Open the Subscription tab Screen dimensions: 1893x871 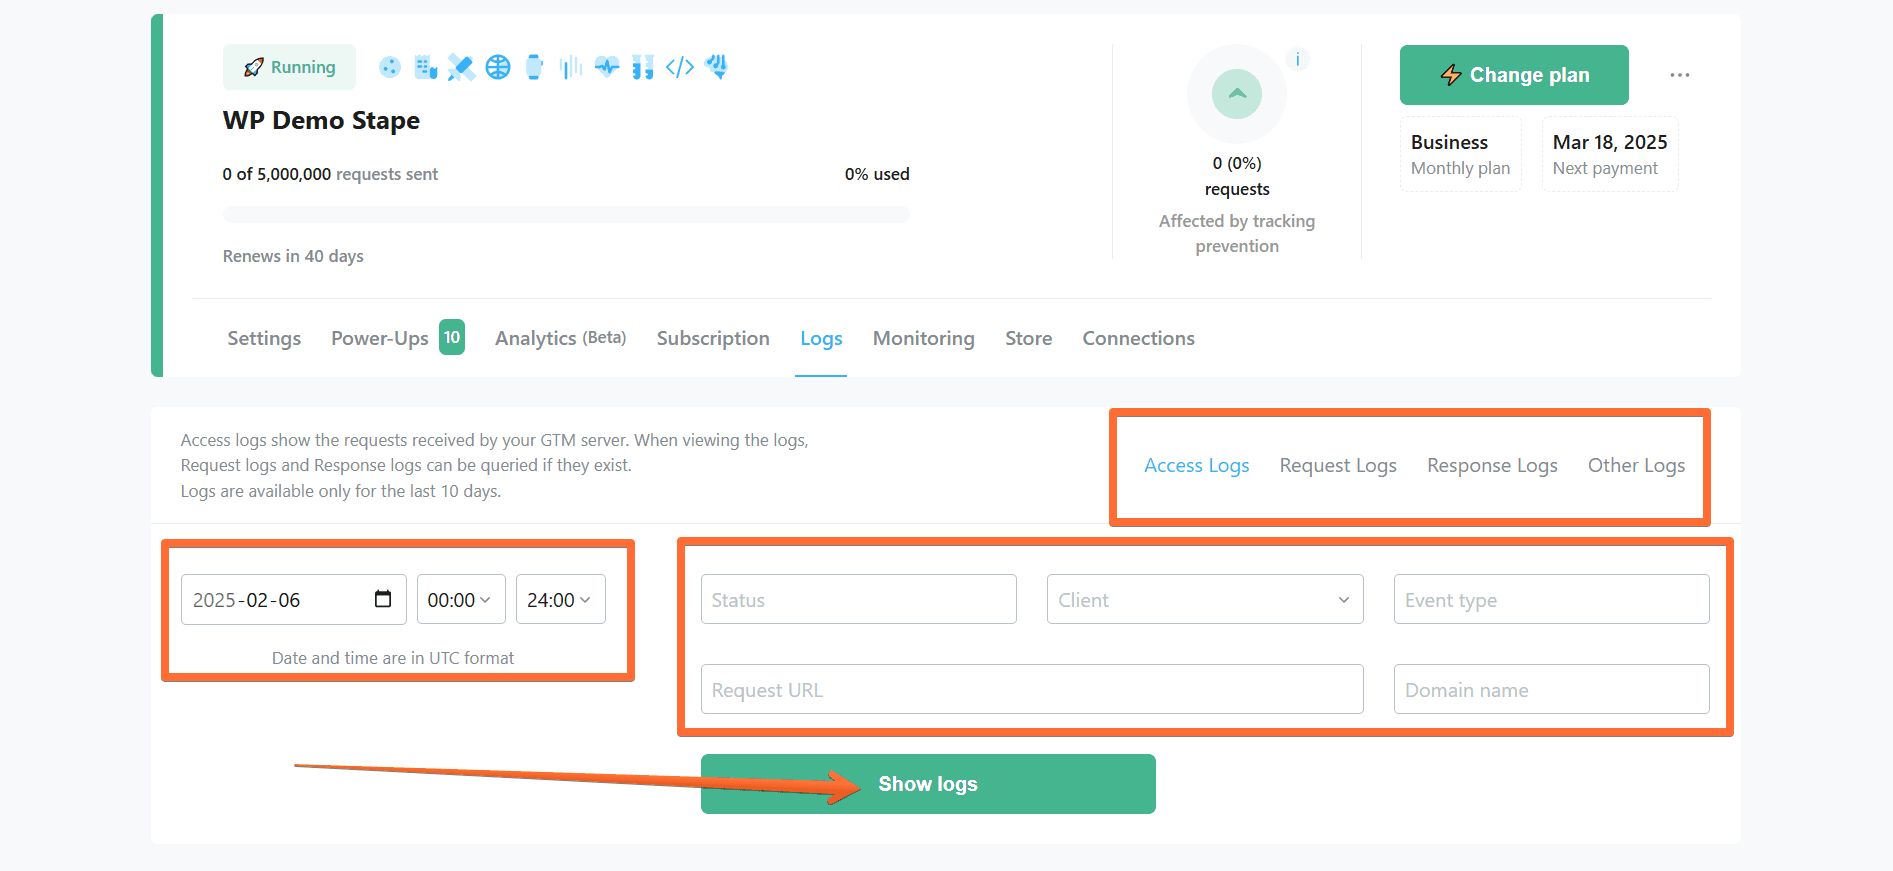point(713,338)
